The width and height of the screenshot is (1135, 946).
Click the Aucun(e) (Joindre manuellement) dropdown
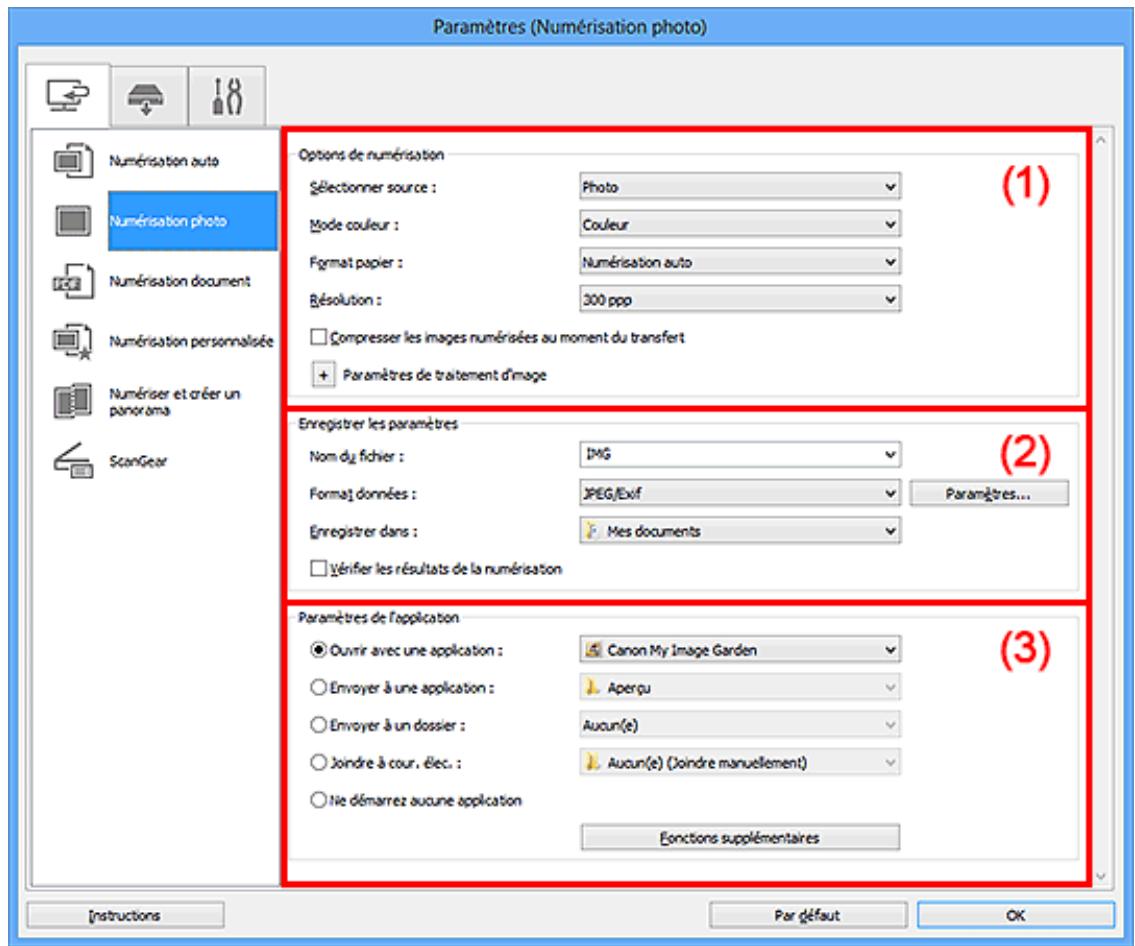740,762
